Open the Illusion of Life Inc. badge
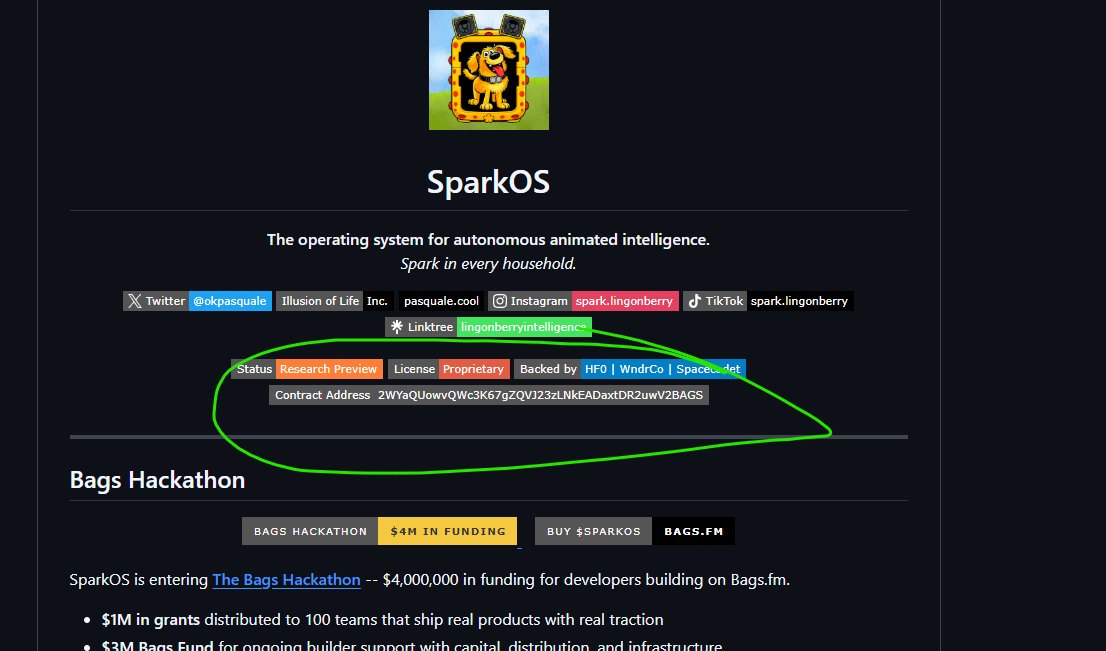Image resolution: width=1106 pixels, height=651 pixels. pyautogui.click(x=334, y=301)
